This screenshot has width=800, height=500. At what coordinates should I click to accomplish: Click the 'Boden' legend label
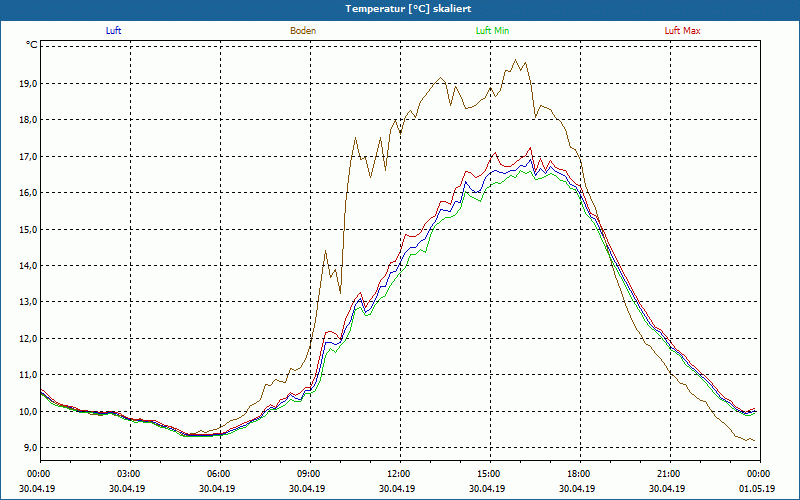click(303, 31)
